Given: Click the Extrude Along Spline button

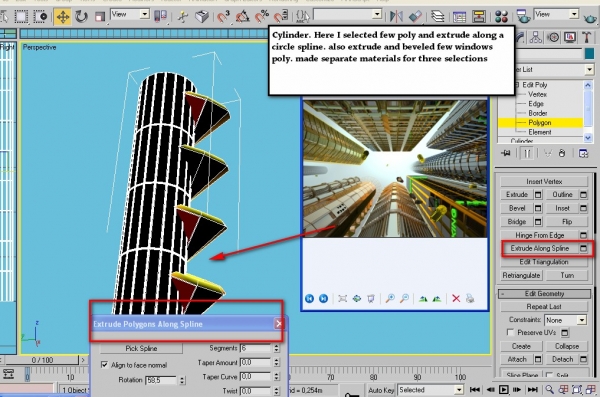Looking at the screenshot, I should 540,248.
